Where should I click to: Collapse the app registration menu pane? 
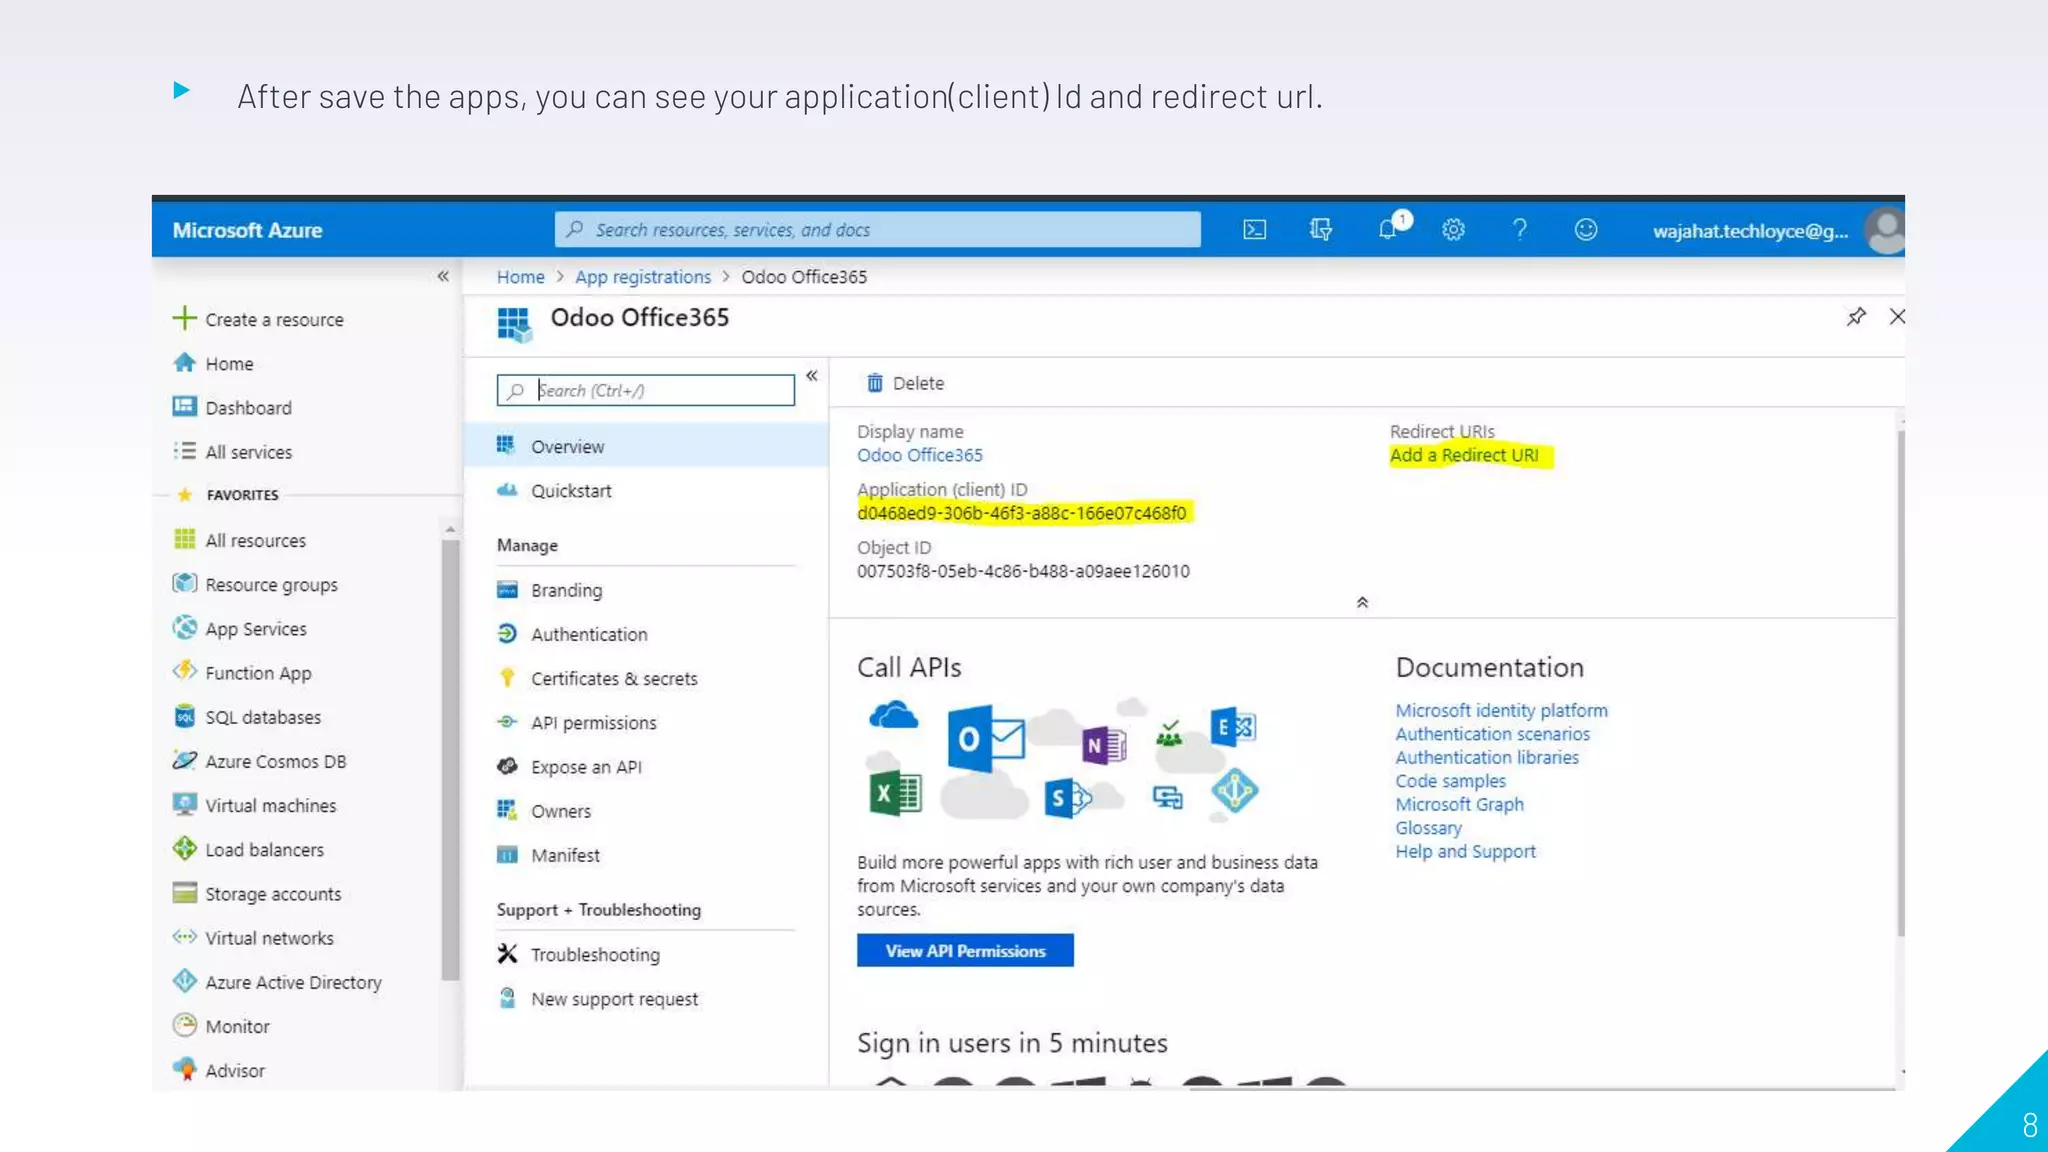click(x=812, y=376)
